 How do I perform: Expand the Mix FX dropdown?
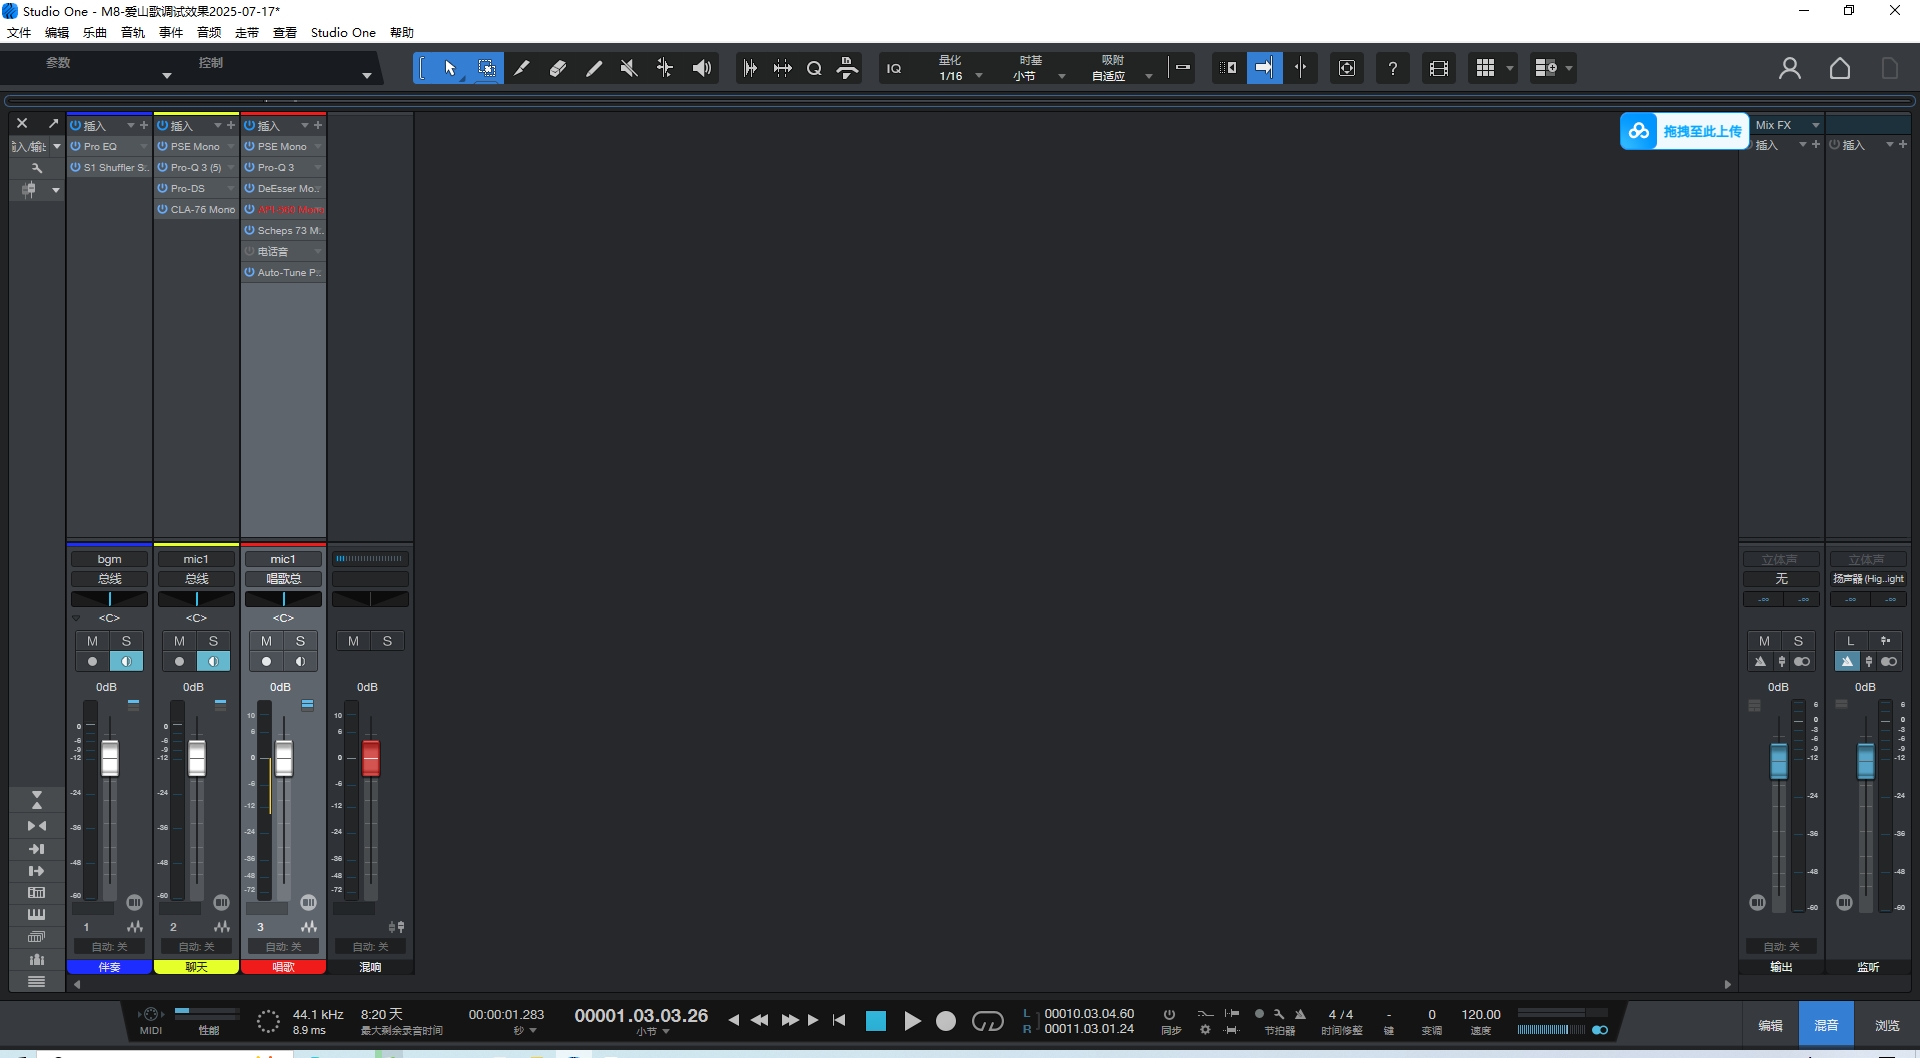1815,125
